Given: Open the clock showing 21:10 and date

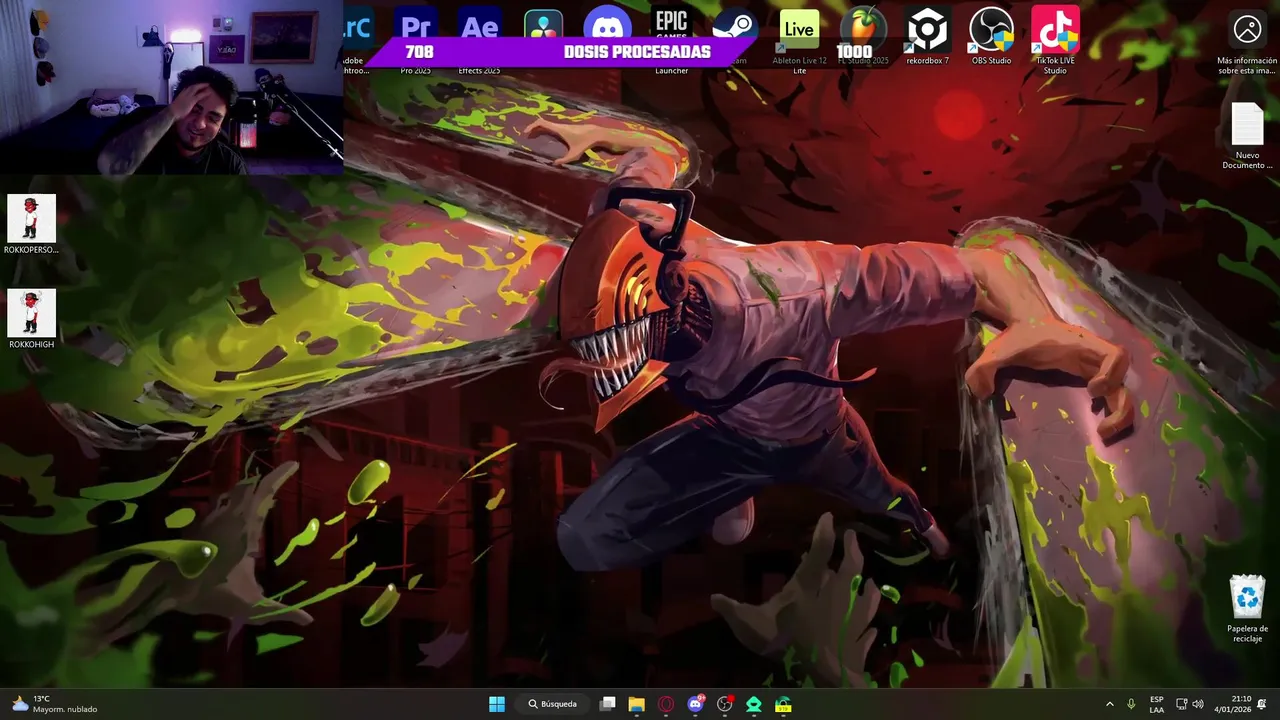Looking at the screenshot, I should (x=1233, y=704).
